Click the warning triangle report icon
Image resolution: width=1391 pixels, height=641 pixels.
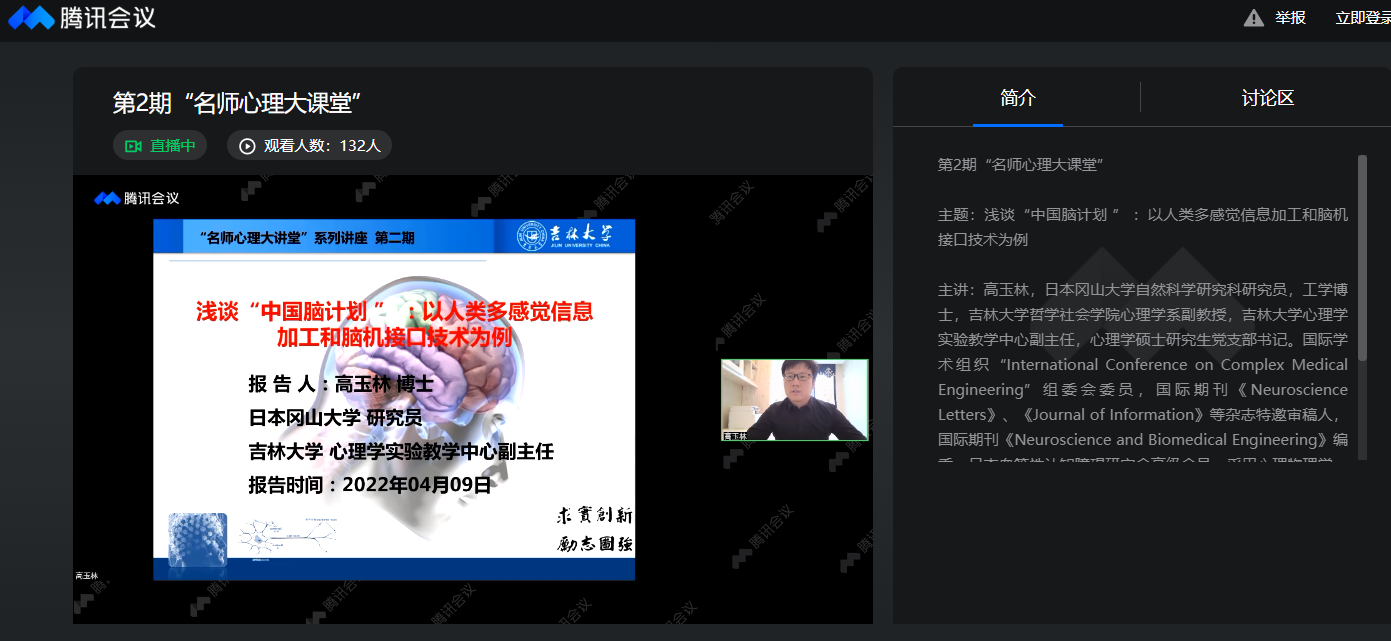[x=1253, y=18]
